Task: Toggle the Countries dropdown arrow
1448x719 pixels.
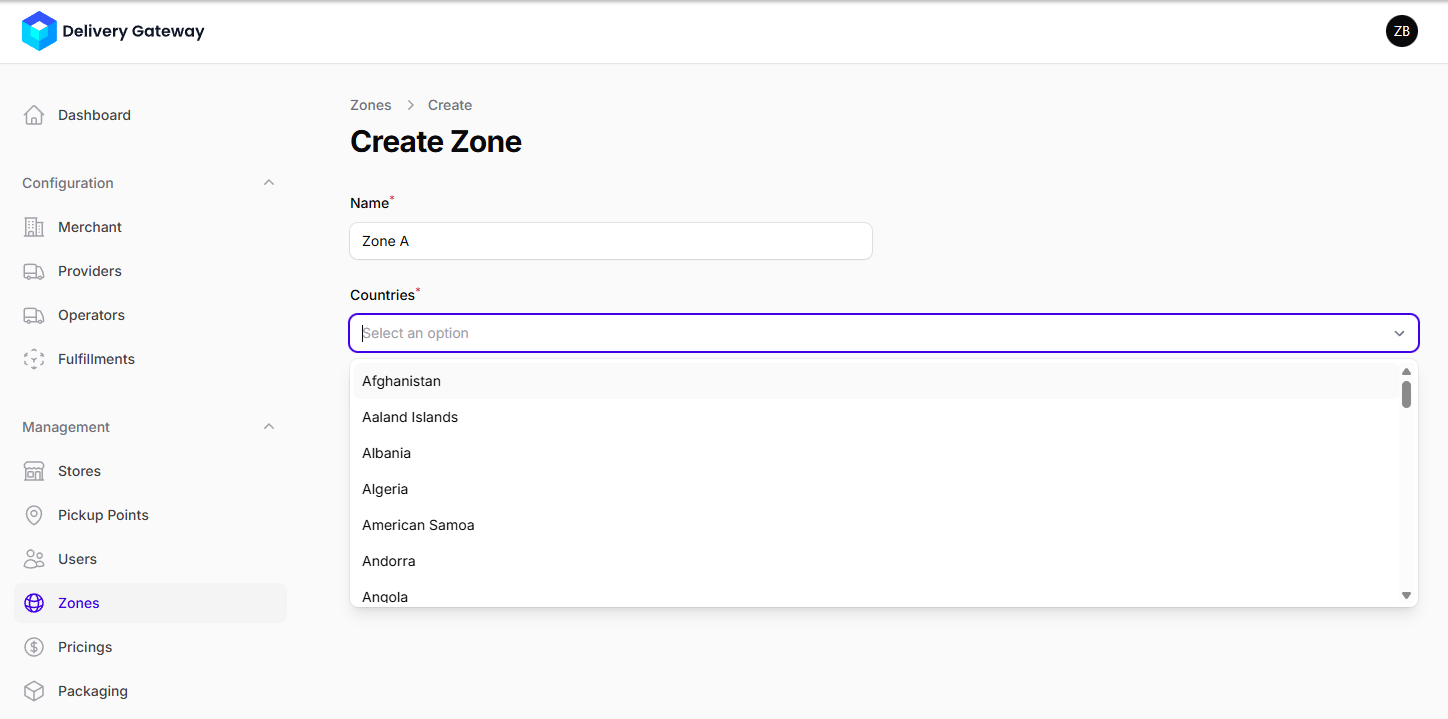Action: [x=1399, y=333]
